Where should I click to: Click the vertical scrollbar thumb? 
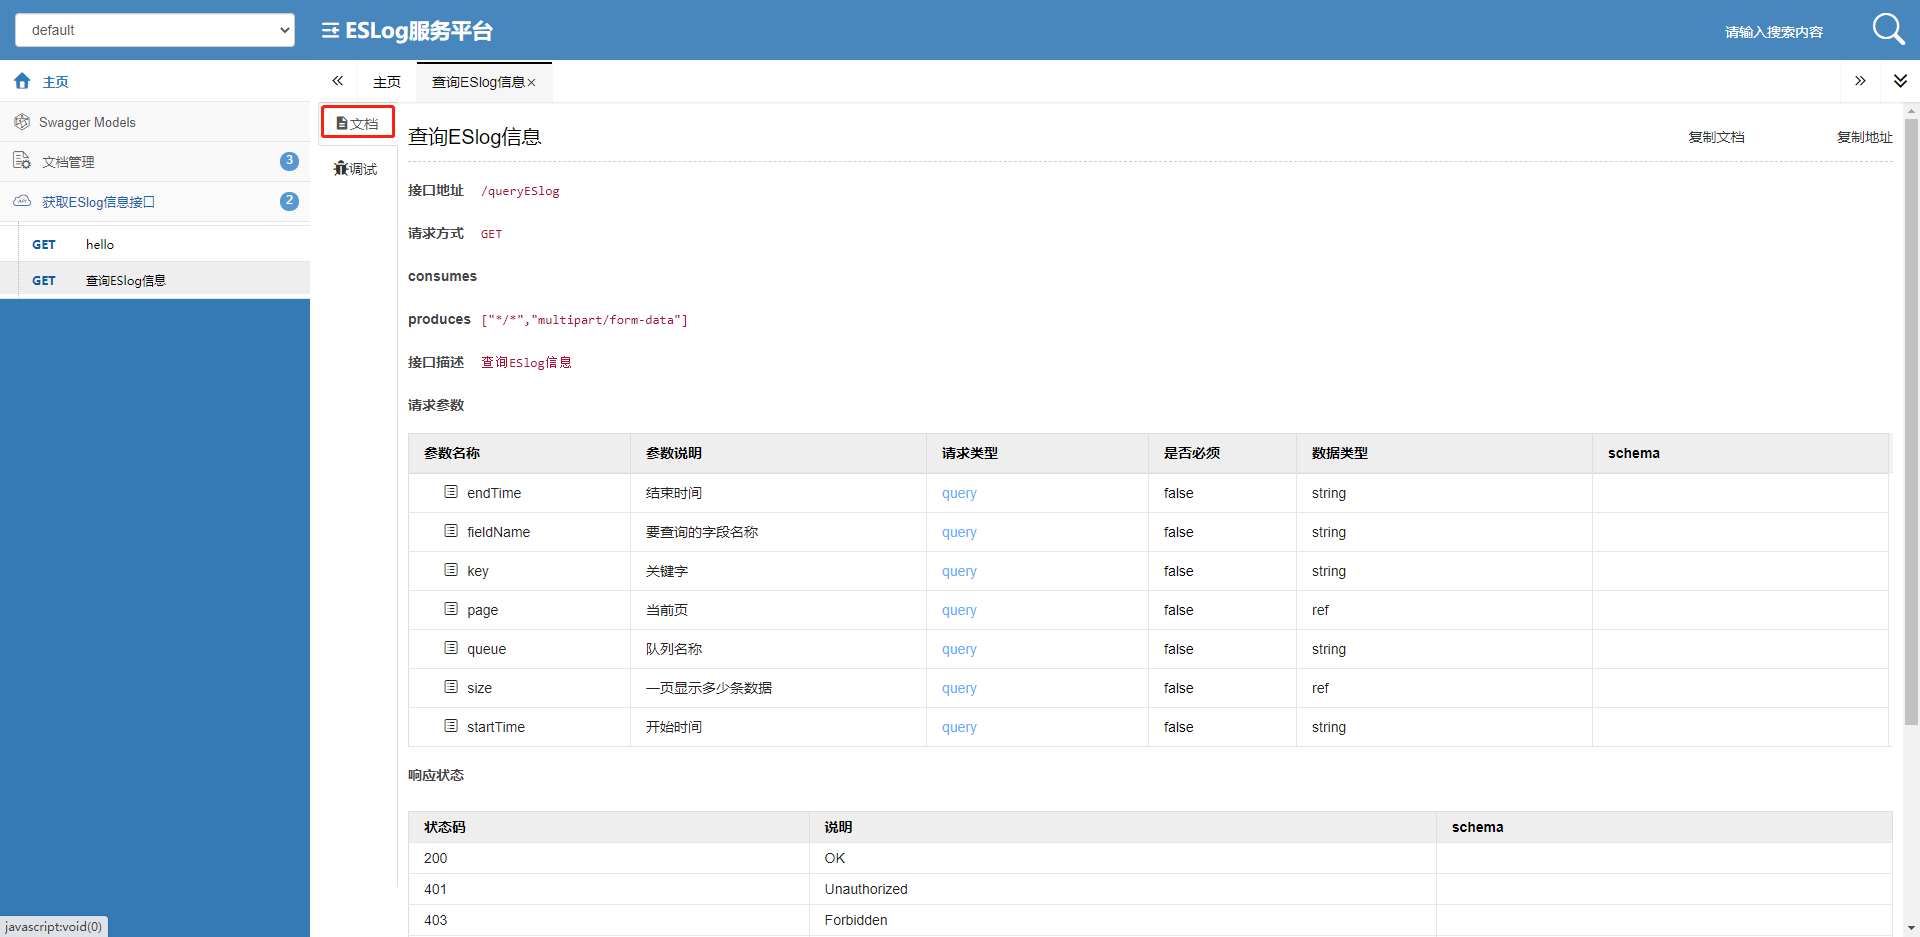pyautogui.click(x=1911, y=421)
